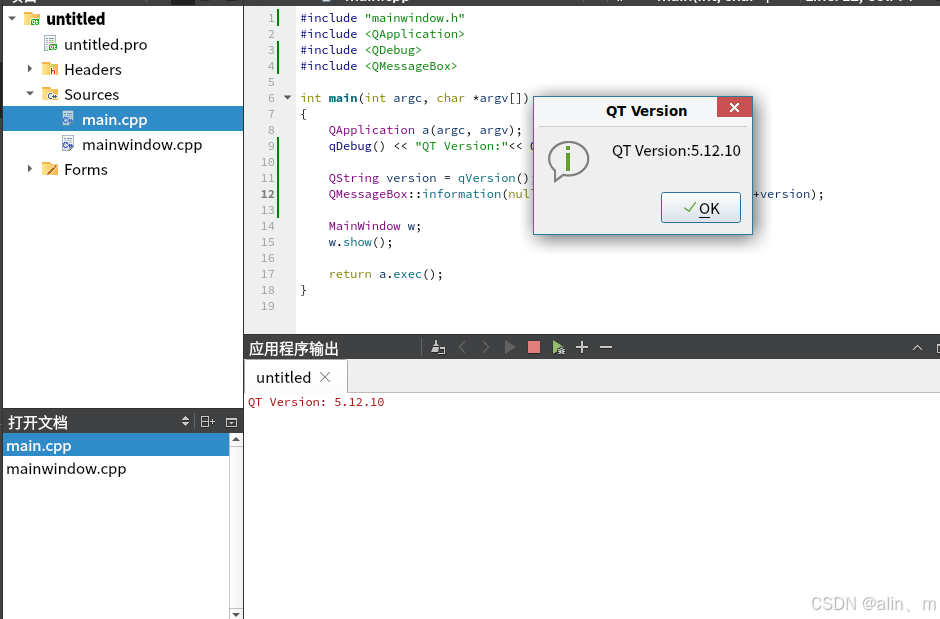940x619 pixels.
Task: Go to previous item in output pane
Action: (462, 348)
